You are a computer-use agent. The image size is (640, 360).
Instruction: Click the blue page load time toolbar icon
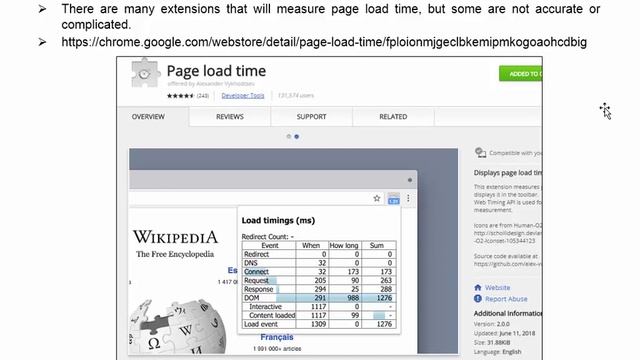(393, 199)
